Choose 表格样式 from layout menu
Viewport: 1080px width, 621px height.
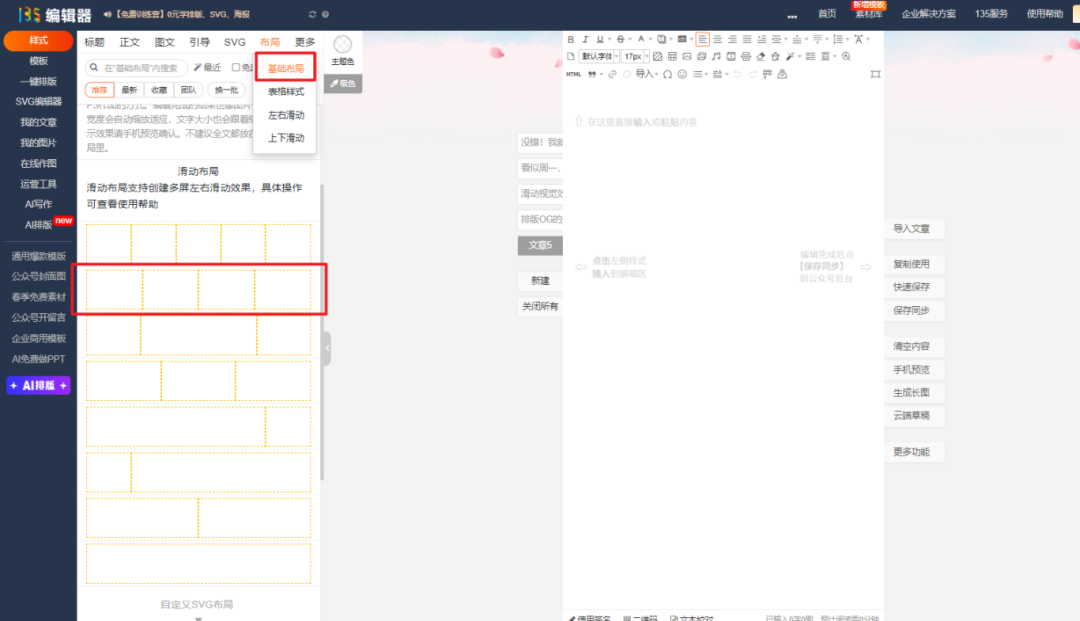coord(286,92)
